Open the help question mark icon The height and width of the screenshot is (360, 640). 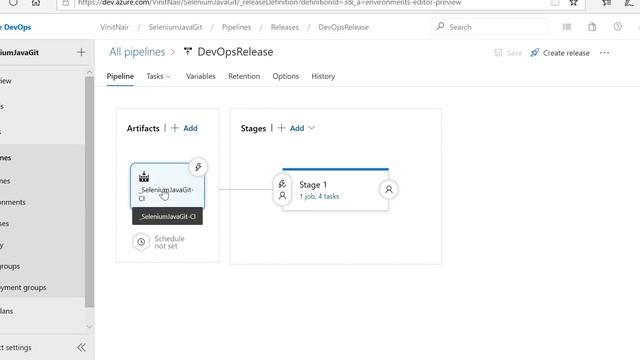coord(618,27)
